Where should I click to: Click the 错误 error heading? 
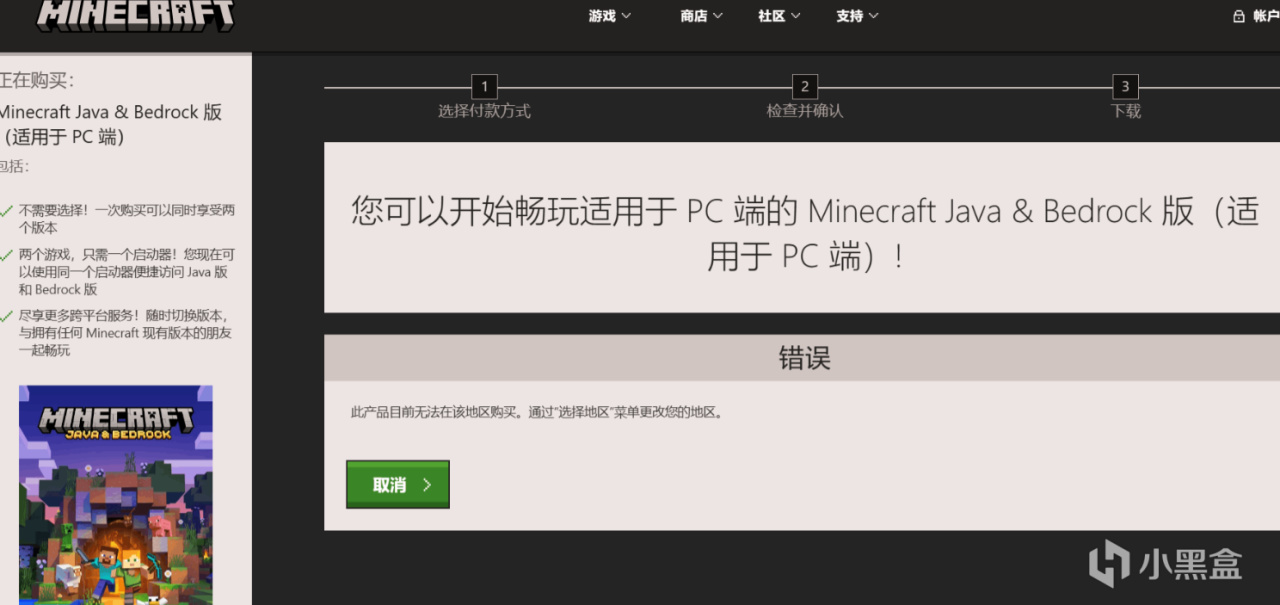[x=805, y=358]
